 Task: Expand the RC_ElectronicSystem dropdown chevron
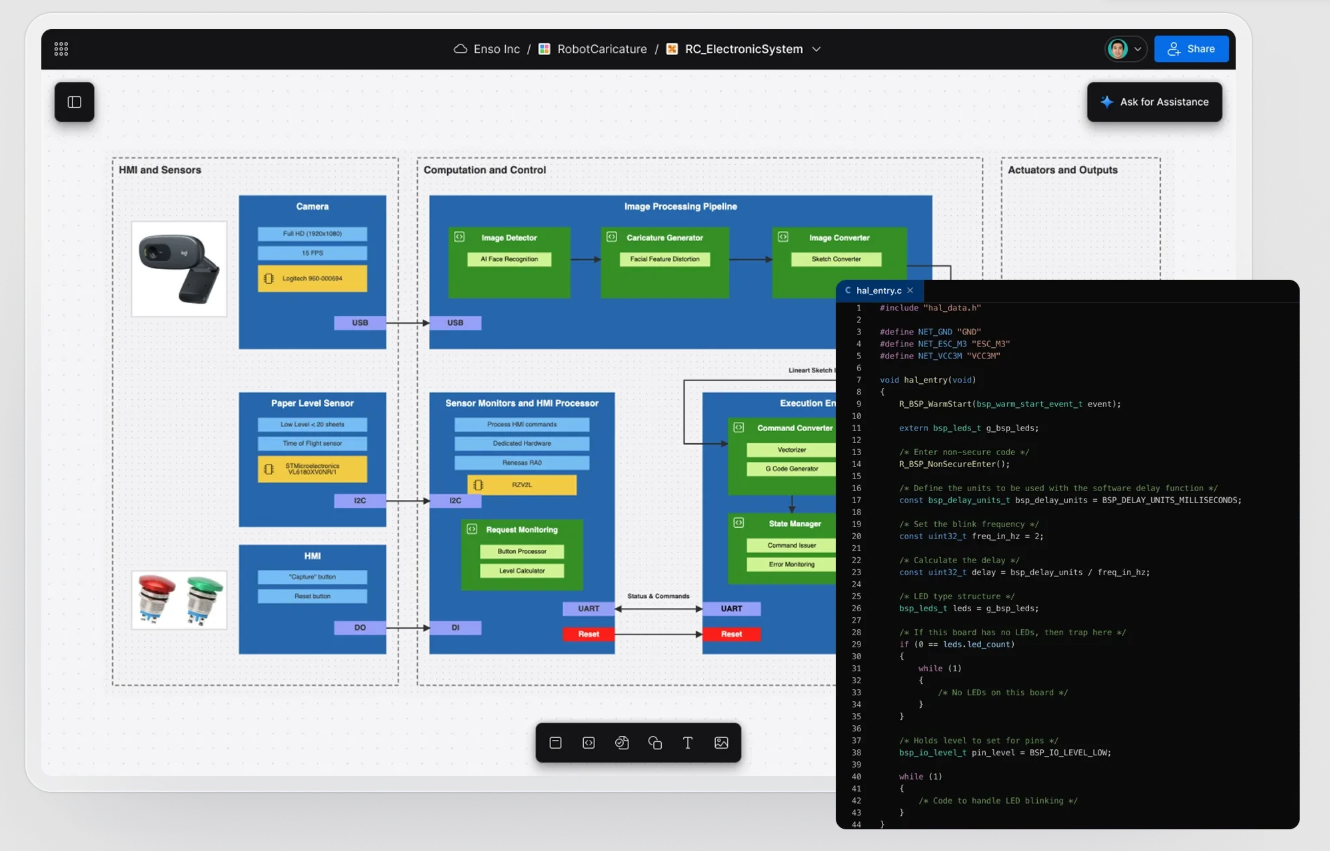tap(816, 49)
